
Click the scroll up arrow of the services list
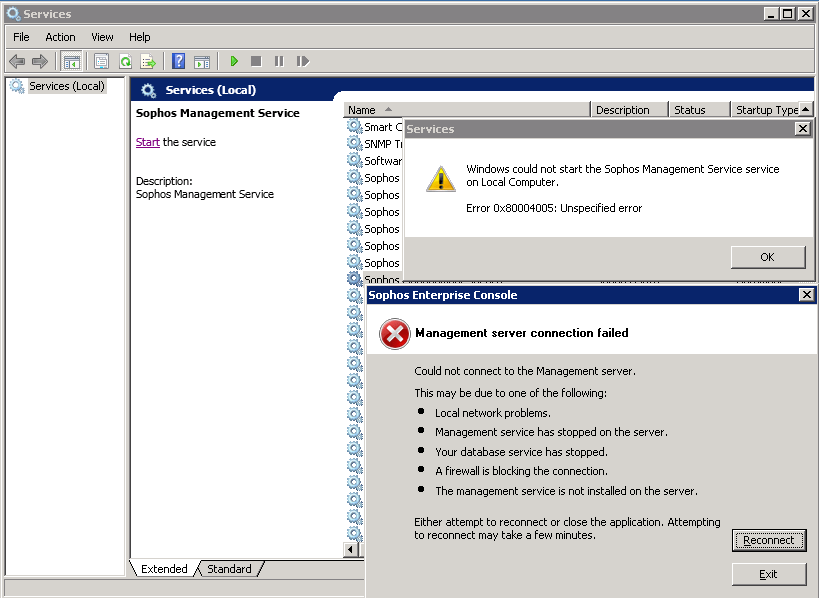pyautogui.click(x=806, y=109)
